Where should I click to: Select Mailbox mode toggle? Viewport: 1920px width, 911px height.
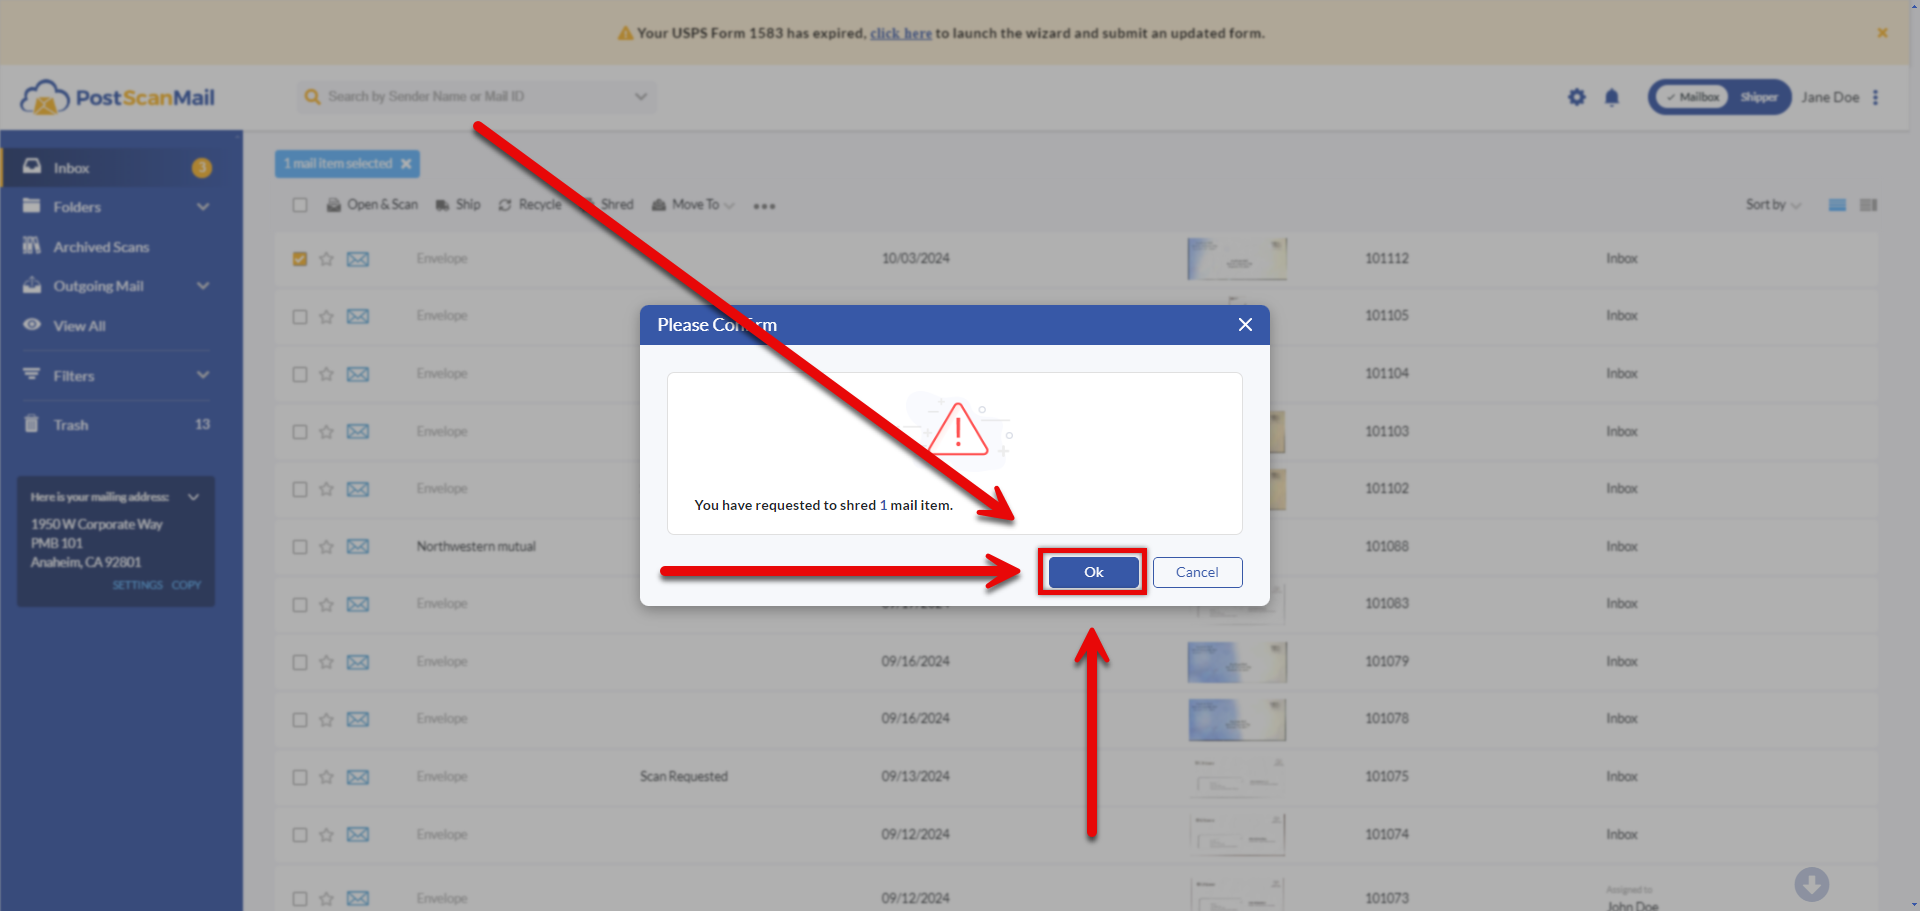click(x=1692, y=97)
